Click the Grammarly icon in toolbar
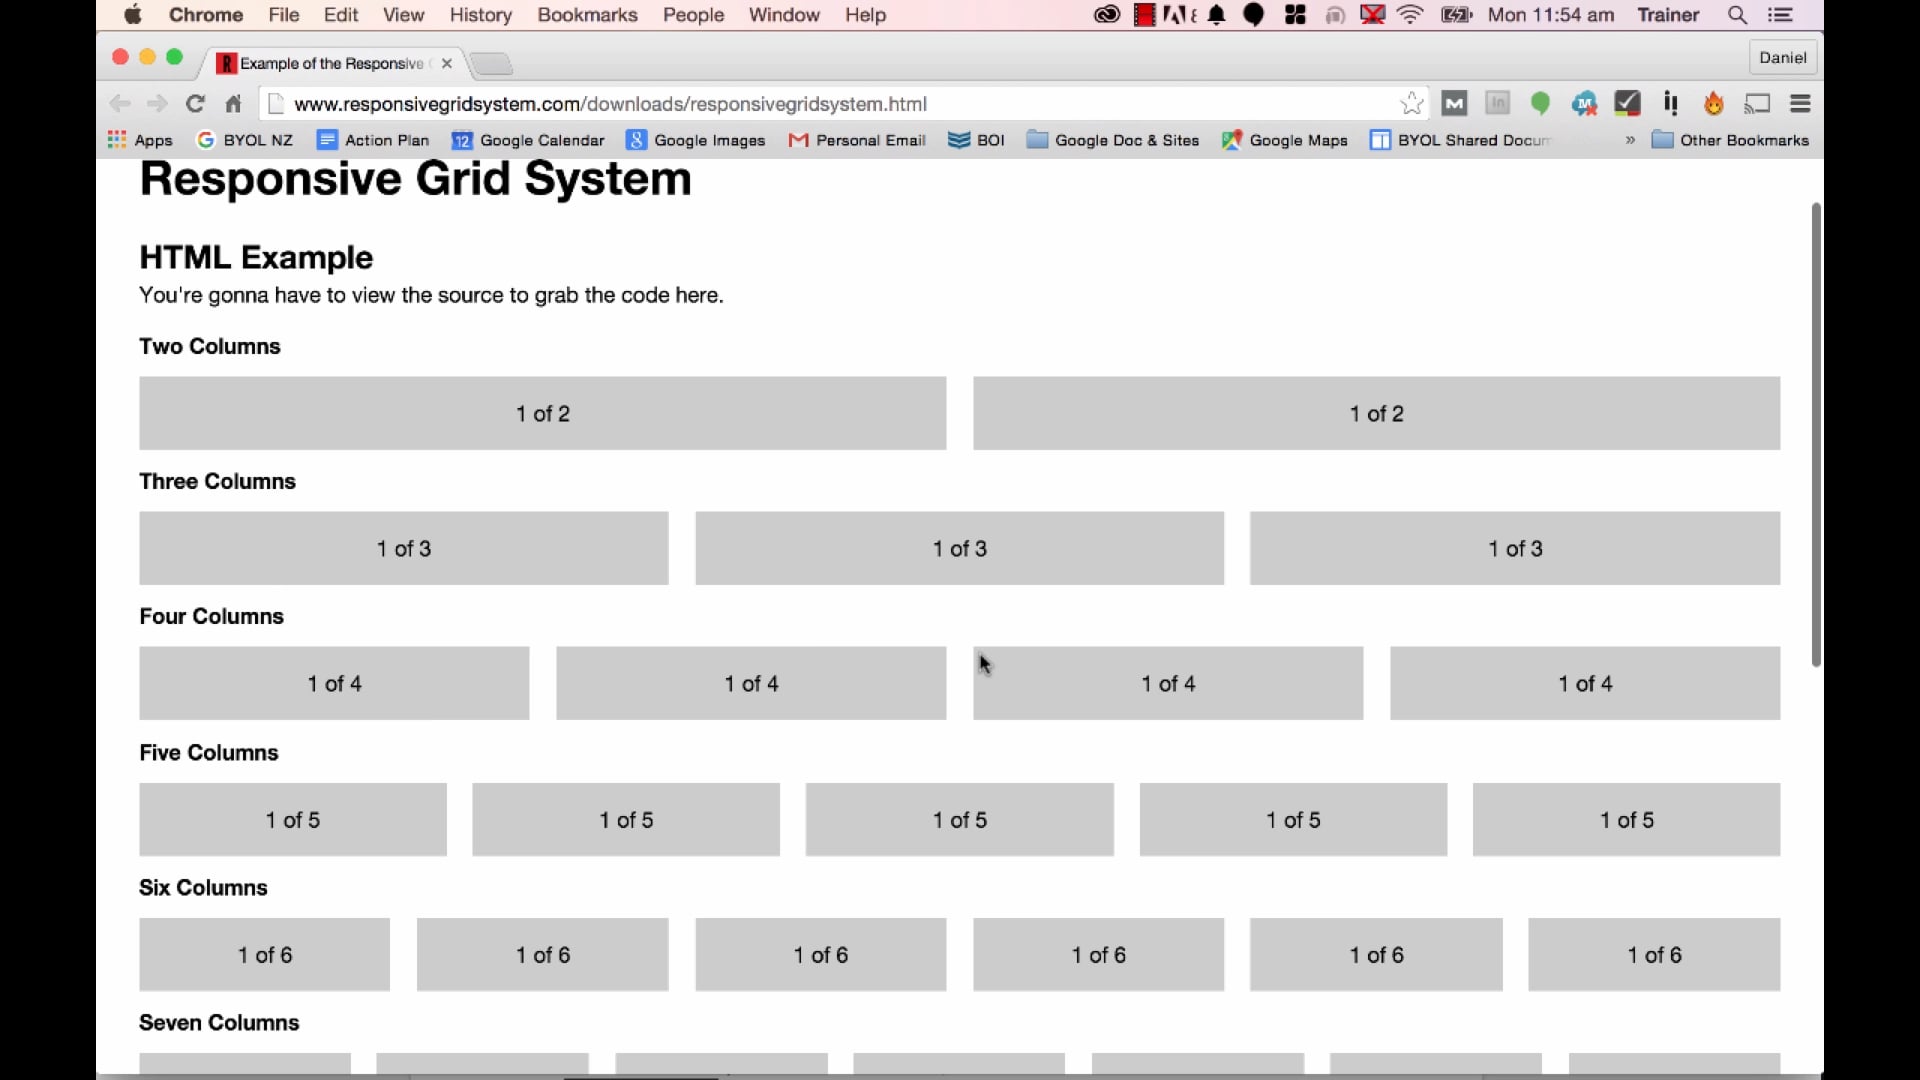Viewport: 1920px width, 1080px height. [x=1542, y=103]
